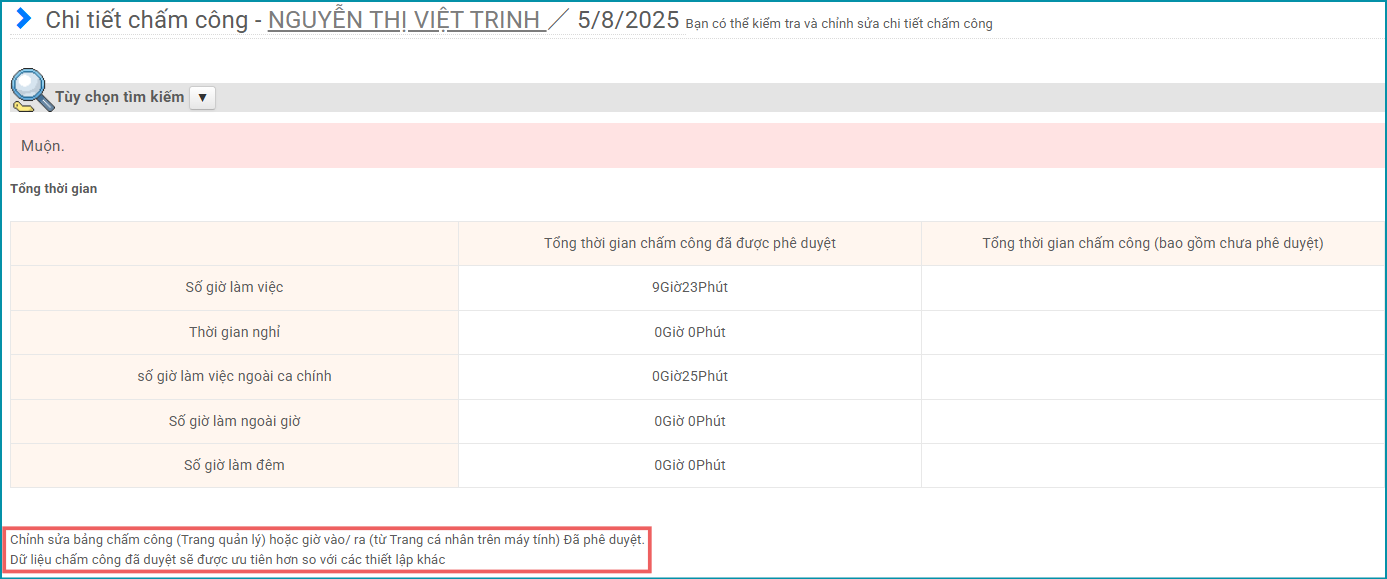
Task: Select the approved total attendance column header
Action: [690, 243]
